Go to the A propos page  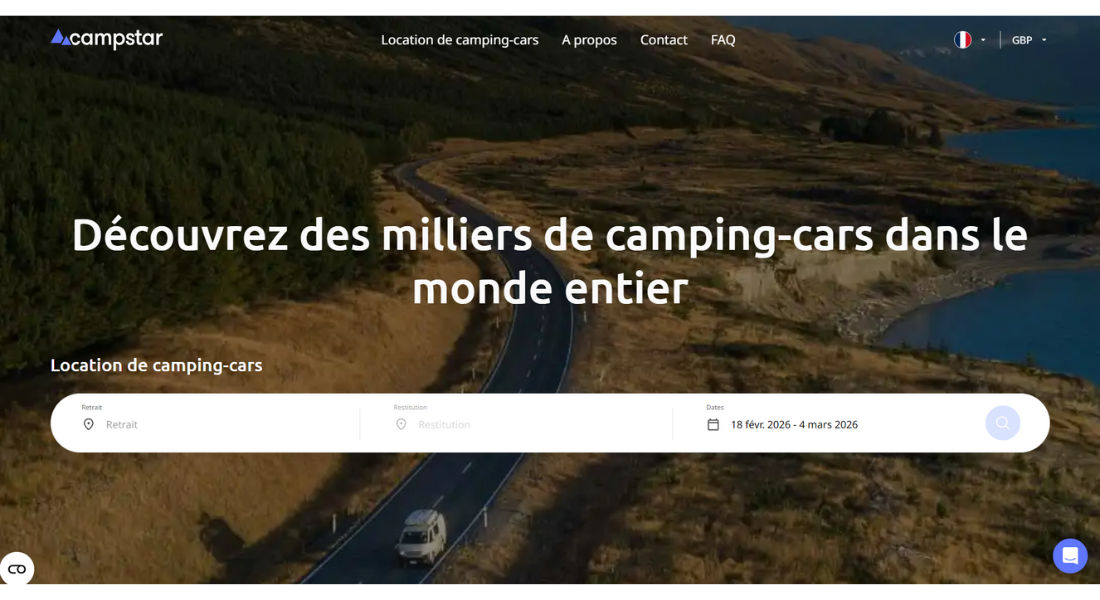tap(589, 40)
